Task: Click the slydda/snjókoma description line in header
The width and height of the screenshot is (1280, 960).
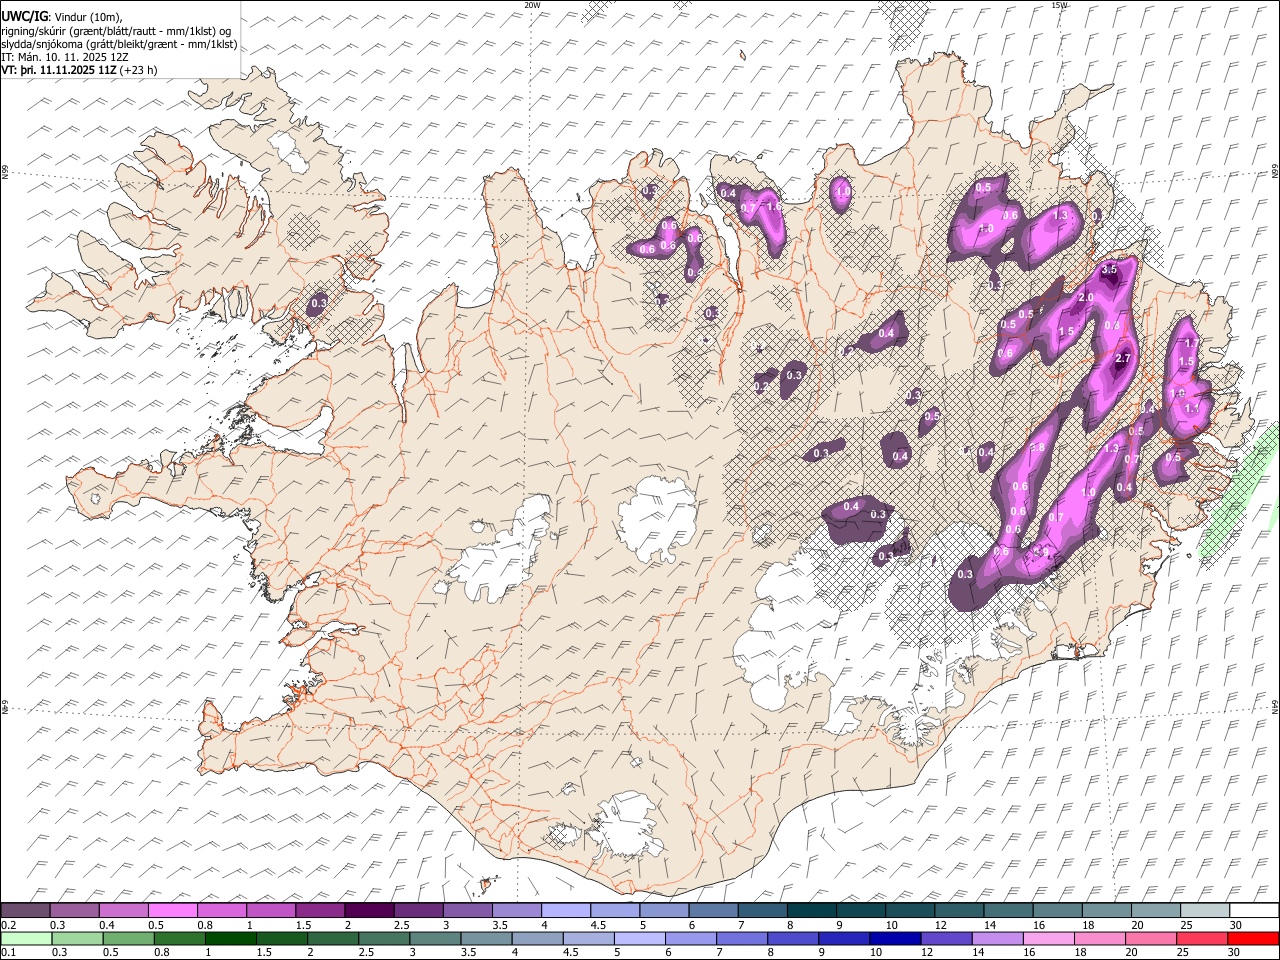Action: (x=120, y=44)
